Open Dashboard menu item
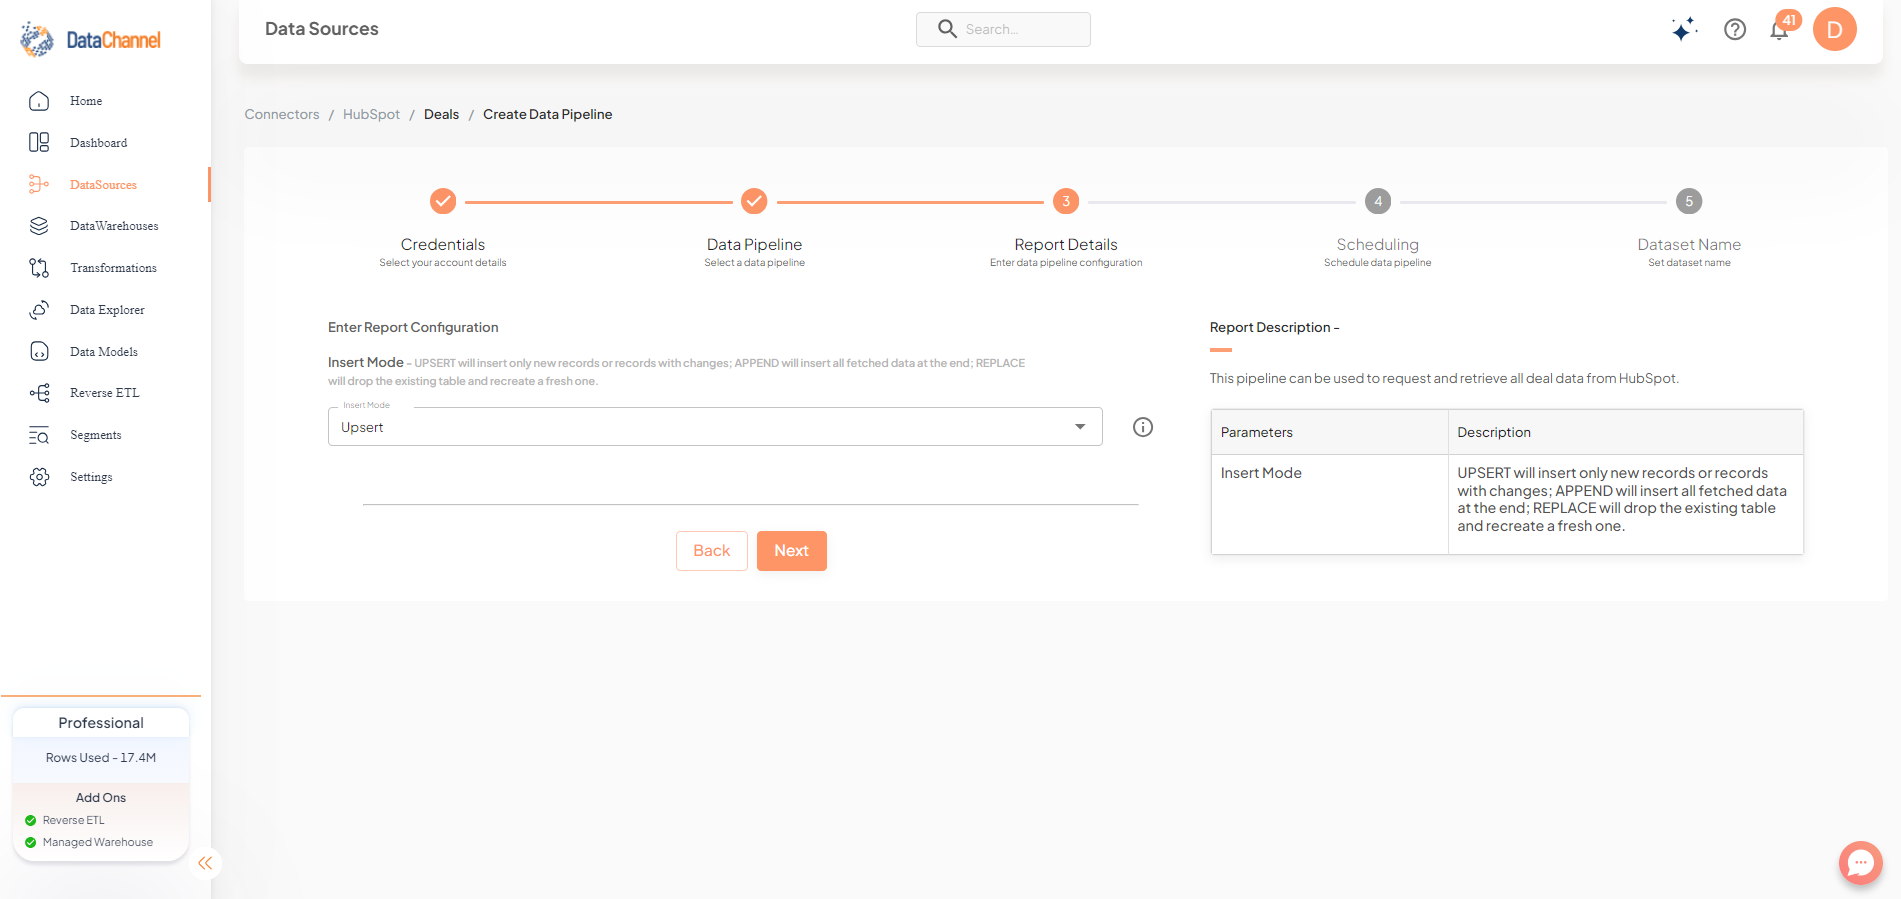 (x=98, y=143)
